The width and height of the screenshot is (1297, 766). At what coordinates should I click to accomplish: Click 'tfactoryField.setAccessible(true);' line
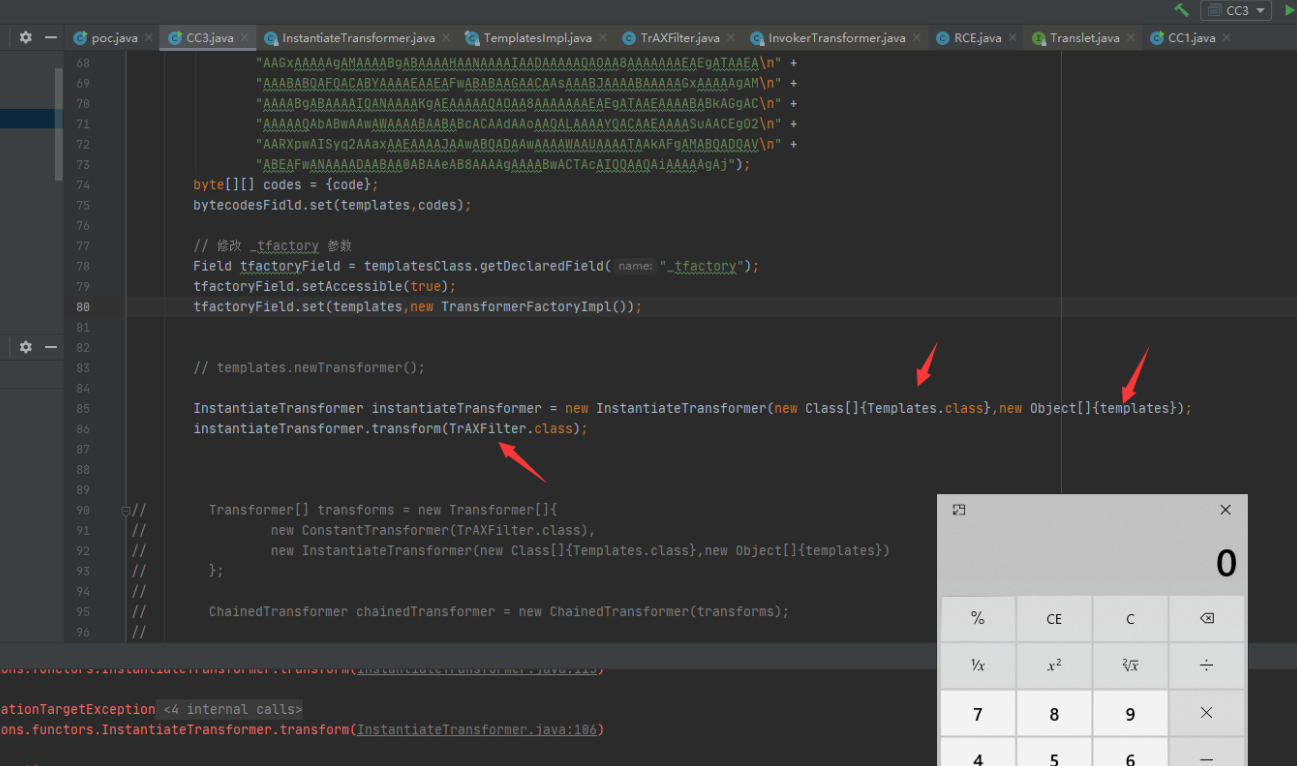click(325, 286)
